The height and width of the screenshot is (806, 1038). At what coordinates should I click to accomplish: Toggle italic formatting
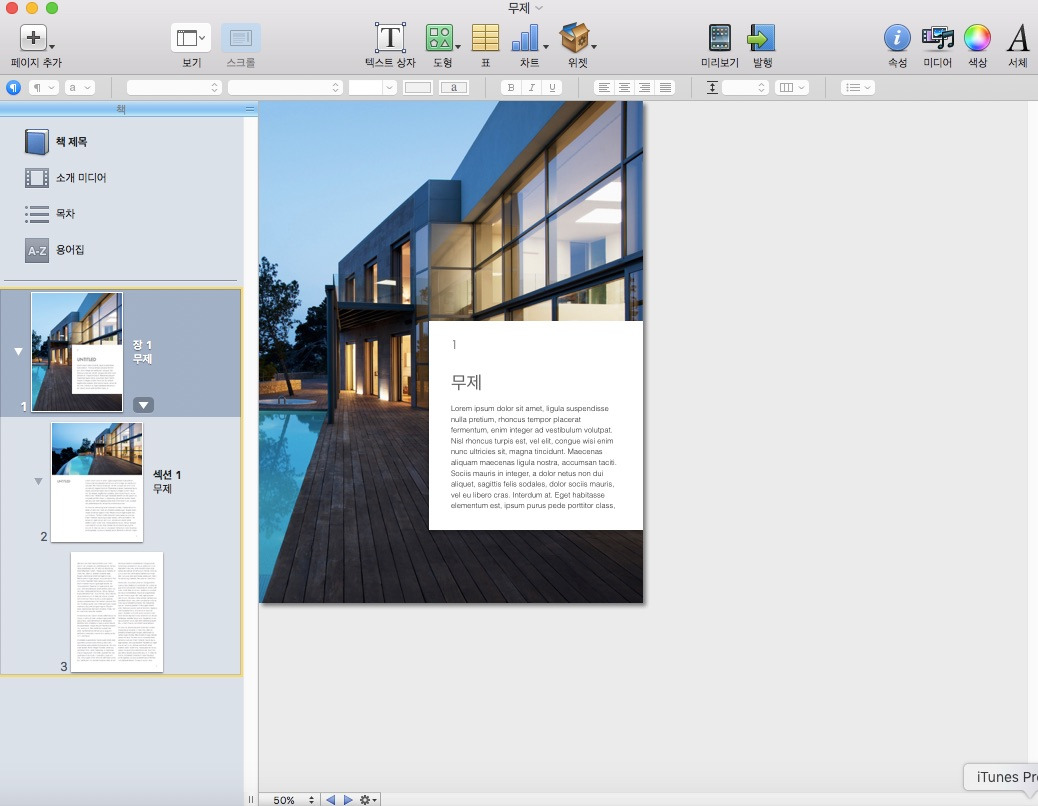[531, 87]
